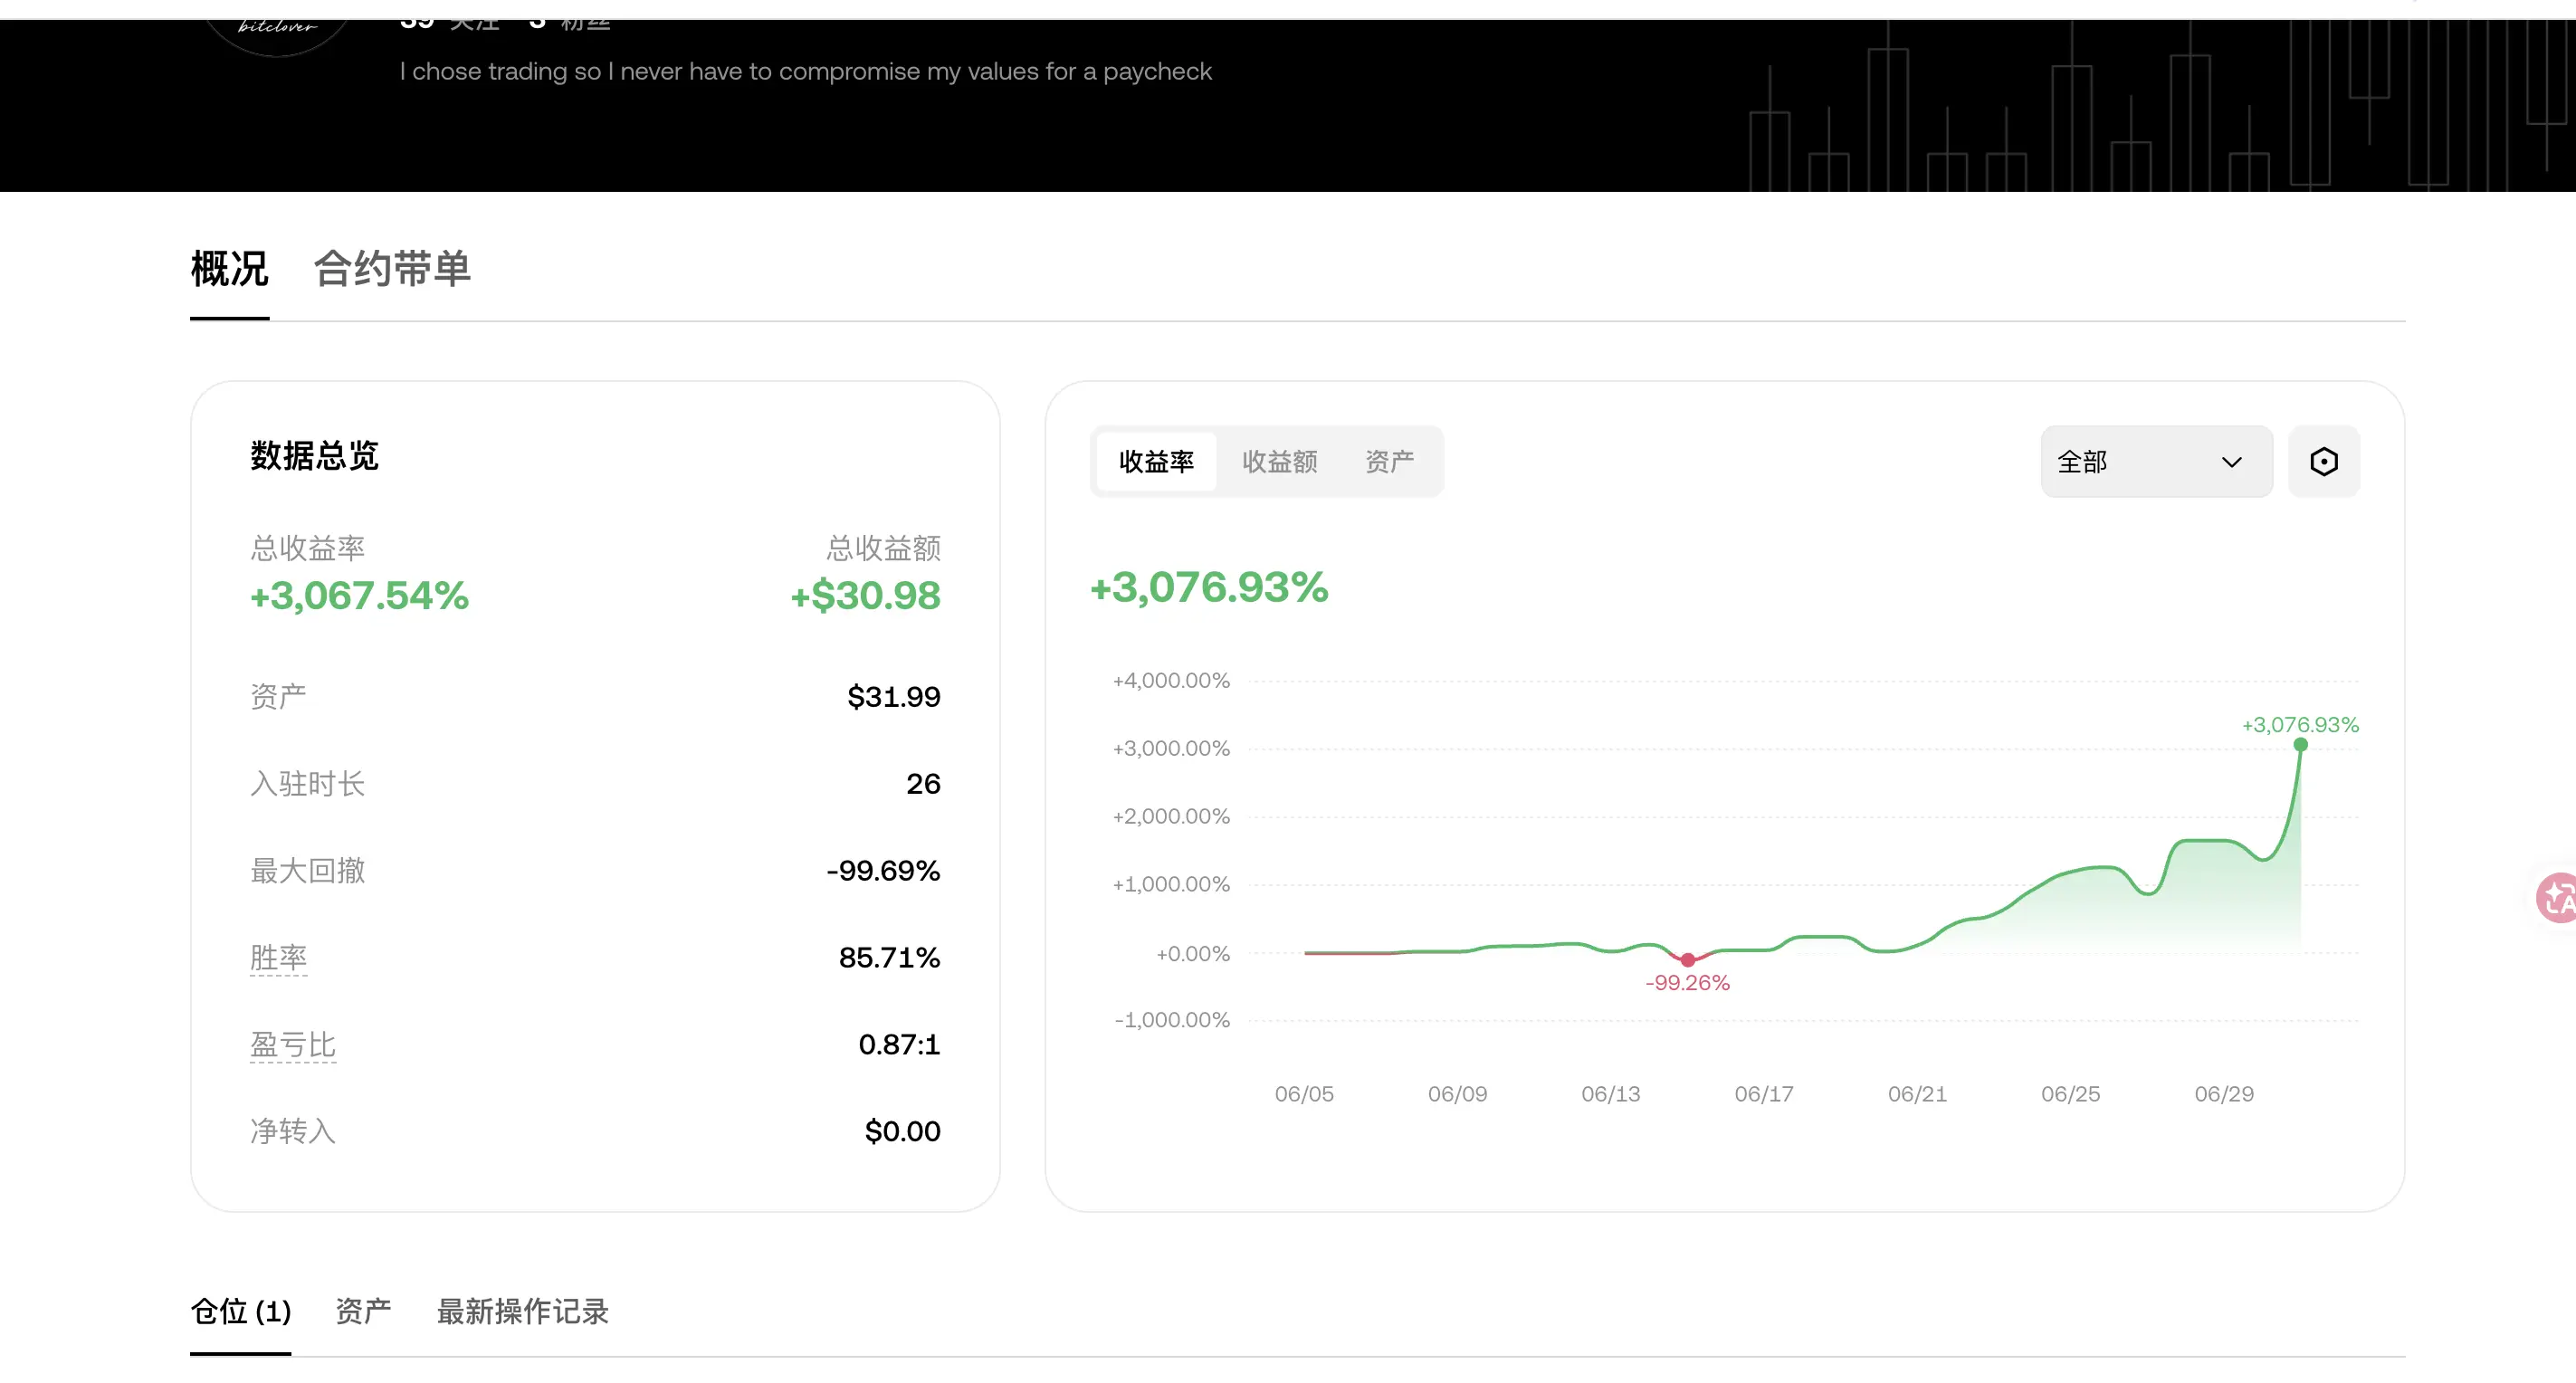
Task: Select the 收益率 chart toggle
Action: coord(1156,461)
